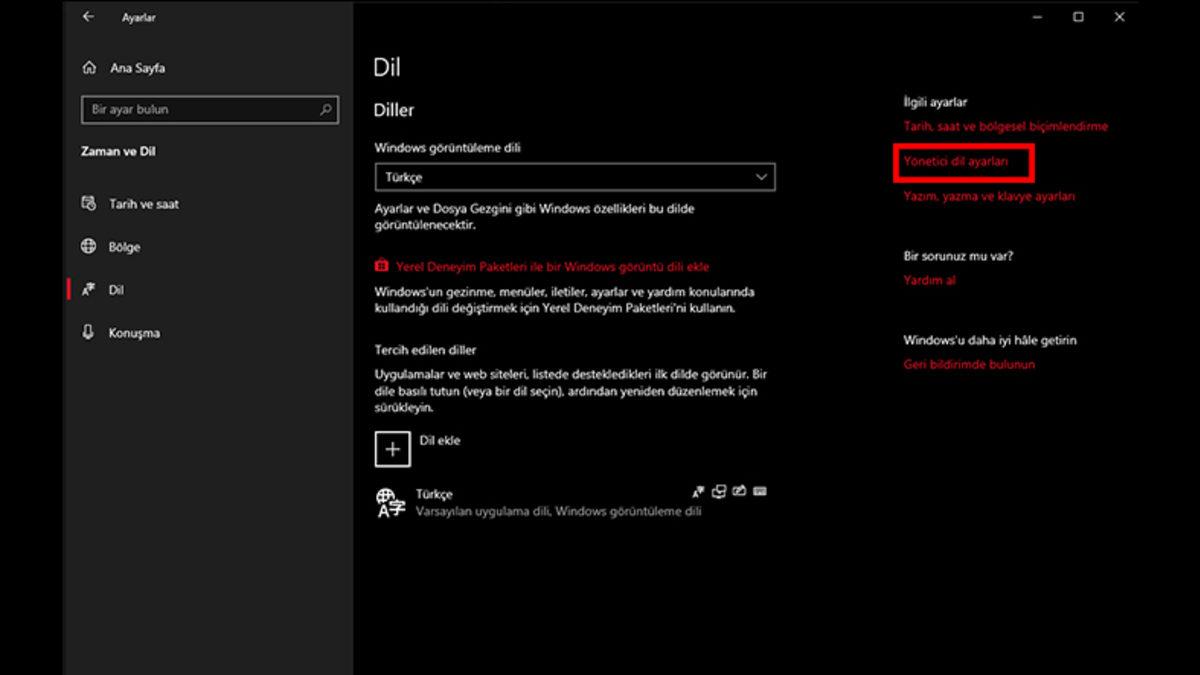This screenshot has width=1200, height=675.
Task: Open the Windows görüntüleme dili dropdown
Action: click(x=575, y=177)
